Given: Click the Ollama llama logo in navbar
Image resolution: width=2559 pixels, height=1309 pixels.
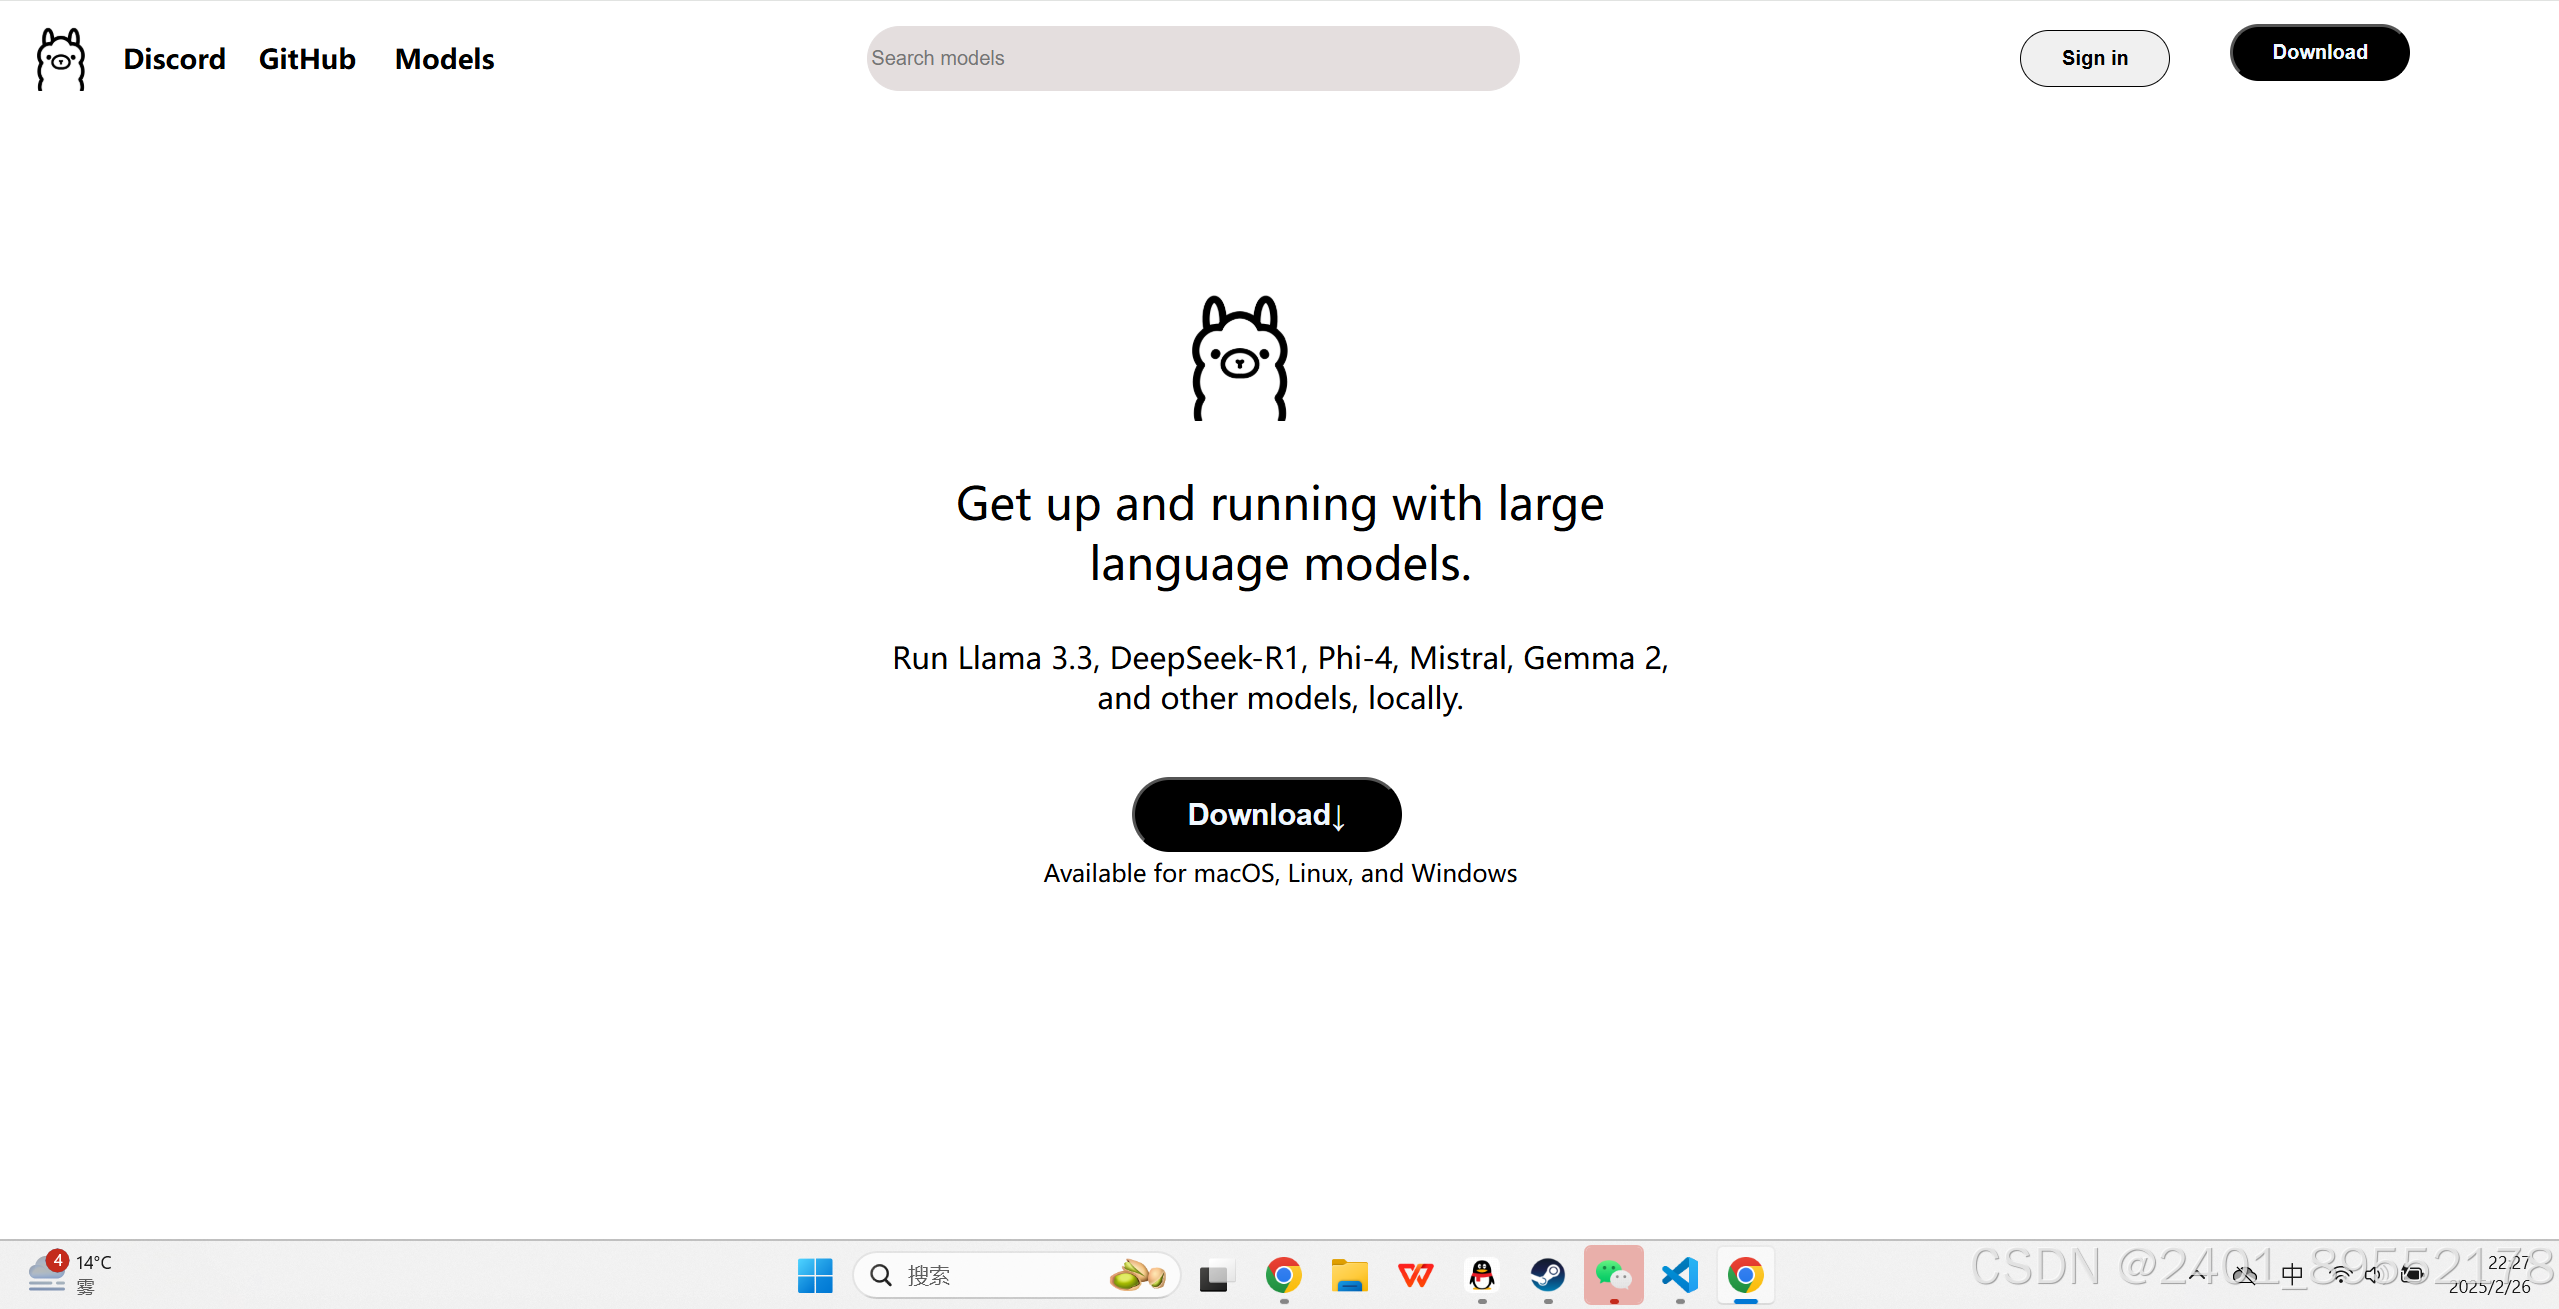Looking at the screenshot, I should click(x=61, y=59).
